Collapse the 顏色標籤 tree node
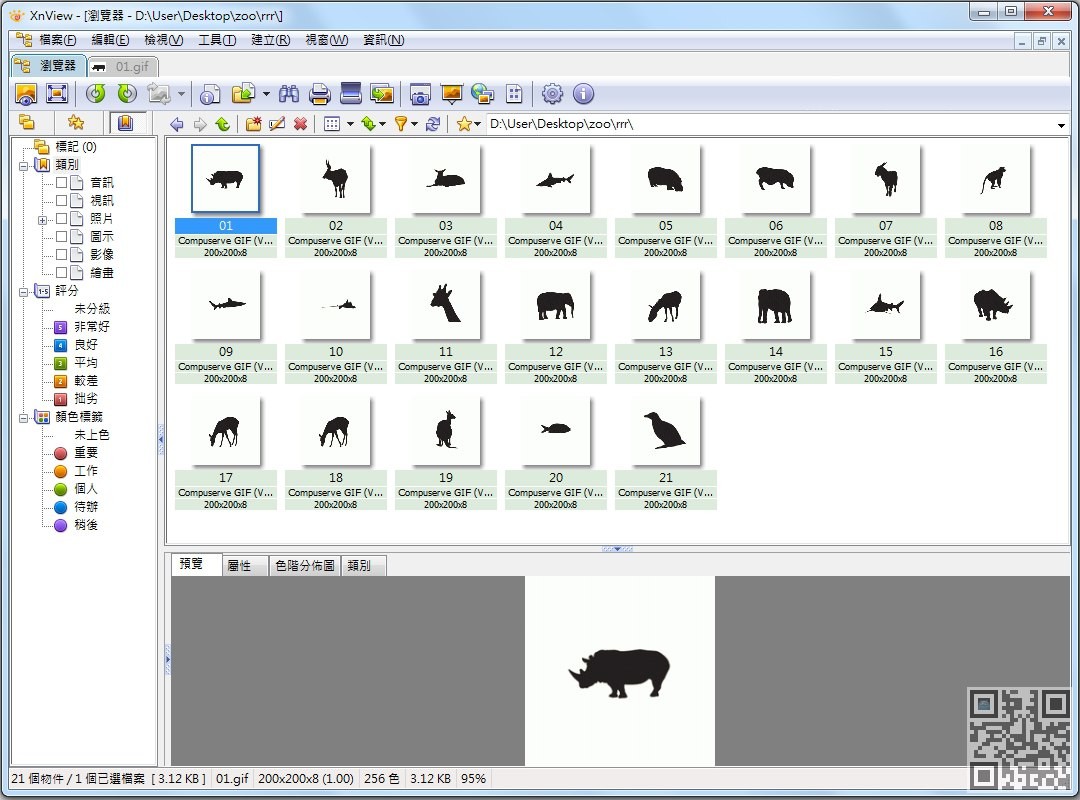Viewport: 1080px width, 800px height. pyautogui.click(x=23, y=418)
